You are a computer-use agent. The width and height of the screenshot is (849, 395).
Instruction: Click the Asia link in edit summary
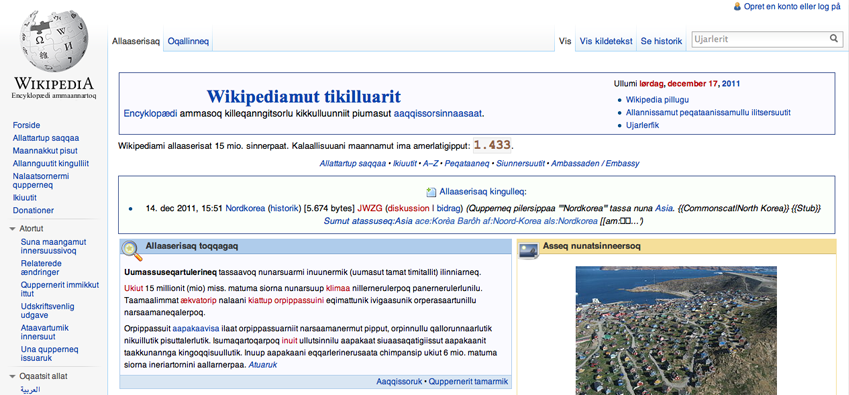click(663, 208)
